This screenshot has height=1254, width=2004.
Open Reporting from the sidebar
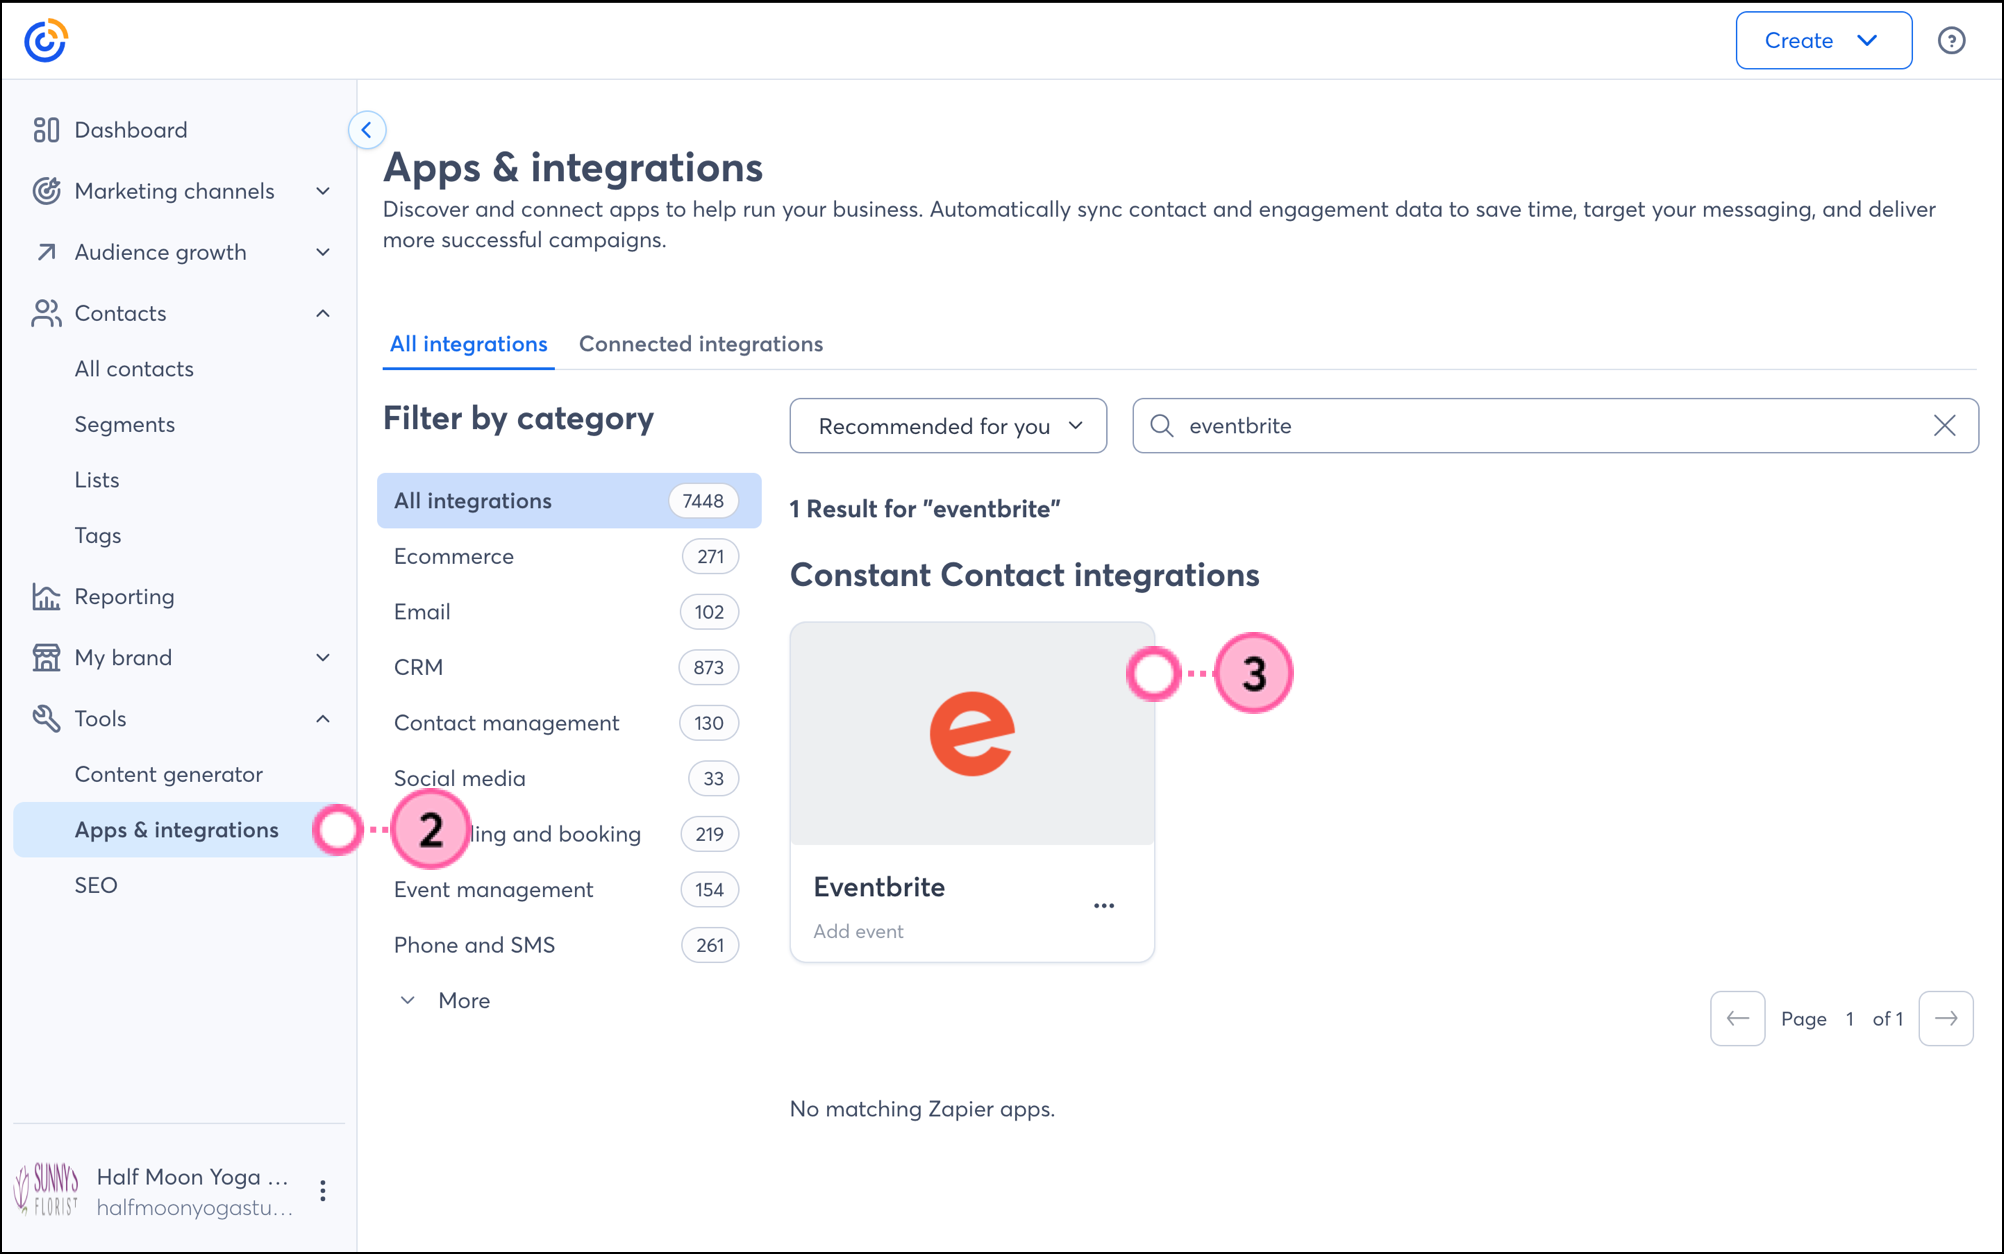(x=125, y=597)
